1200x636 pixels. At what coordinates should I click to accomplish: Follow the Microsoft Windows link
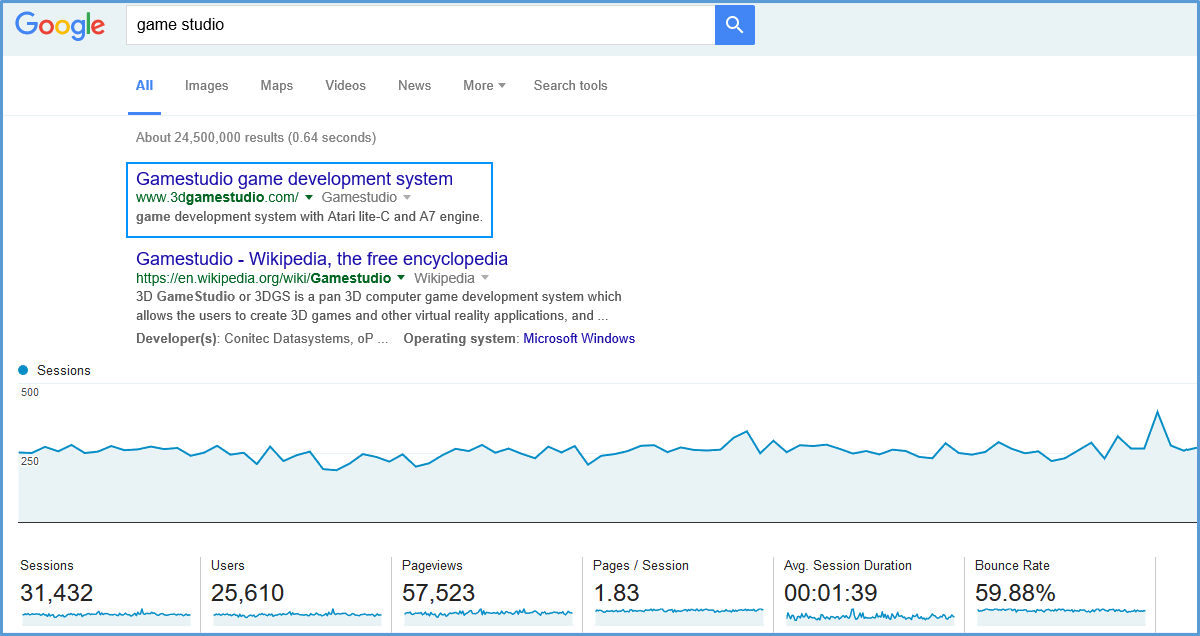coord(579,339)
